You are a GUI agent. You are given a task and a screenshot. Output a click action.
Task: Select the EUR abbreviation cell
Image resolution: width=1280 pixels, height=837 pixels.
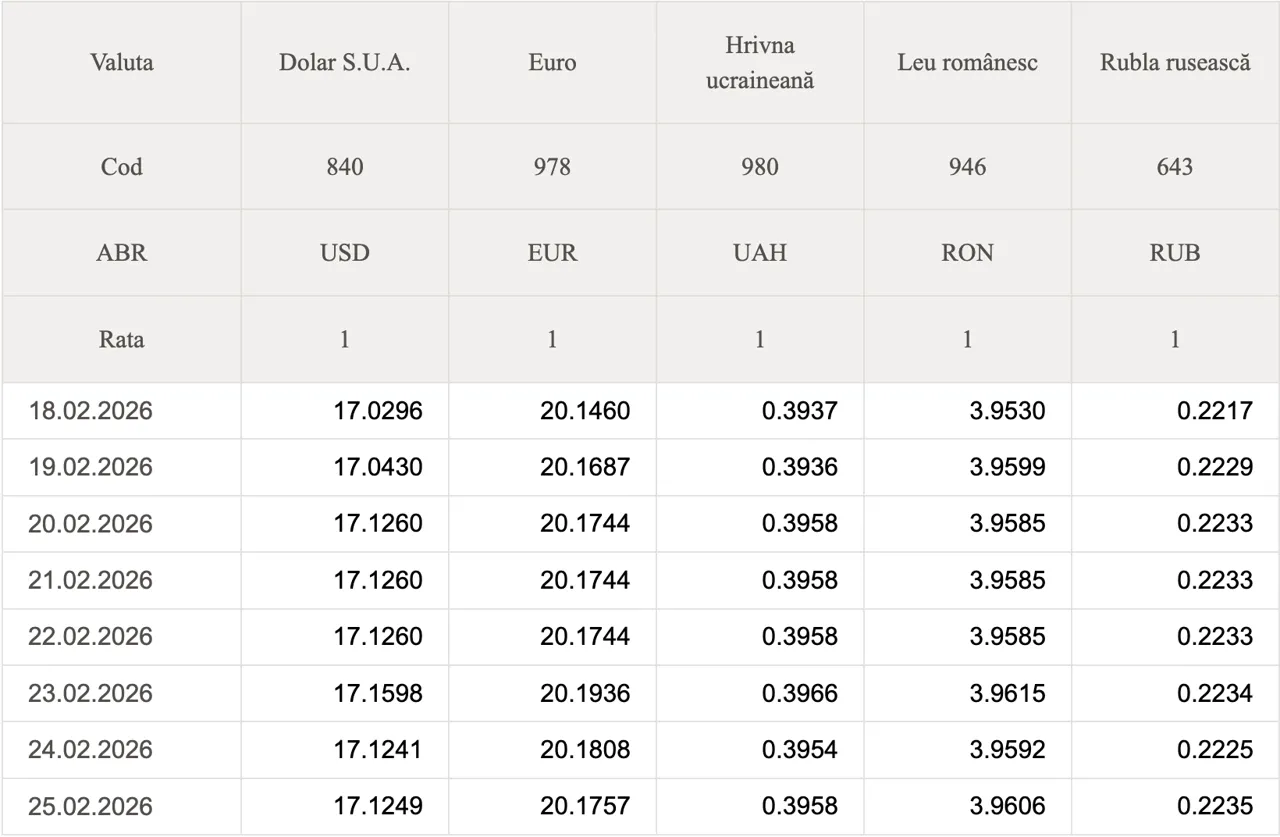pyautogui.click(x=552, y=253)
